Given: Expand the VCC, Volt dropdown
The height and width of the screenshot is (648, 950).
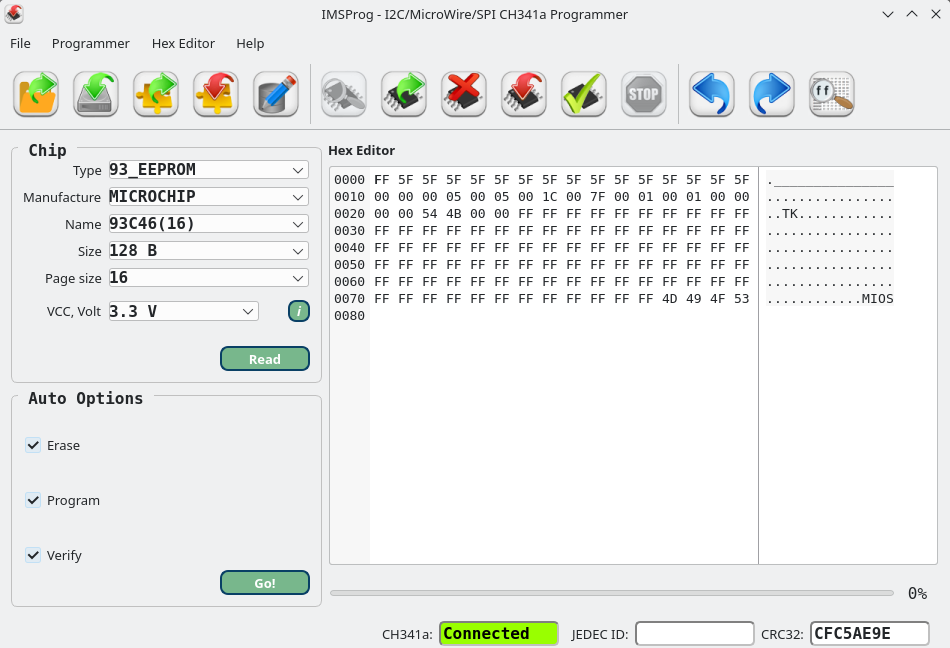Looking at the screenshot, I should [184, 311].
